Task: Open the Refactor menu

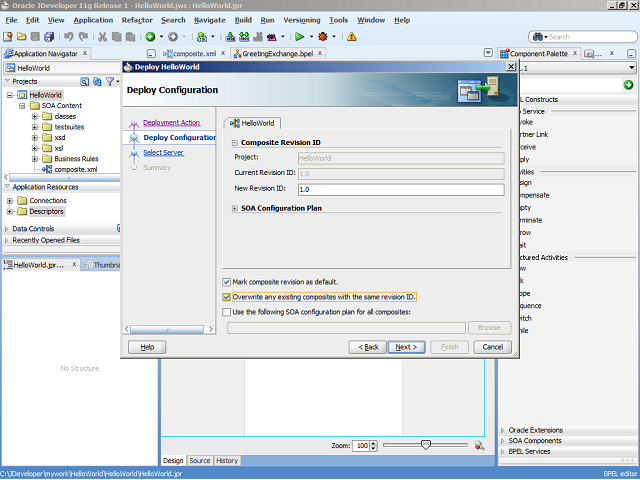Action: point(137,20)
